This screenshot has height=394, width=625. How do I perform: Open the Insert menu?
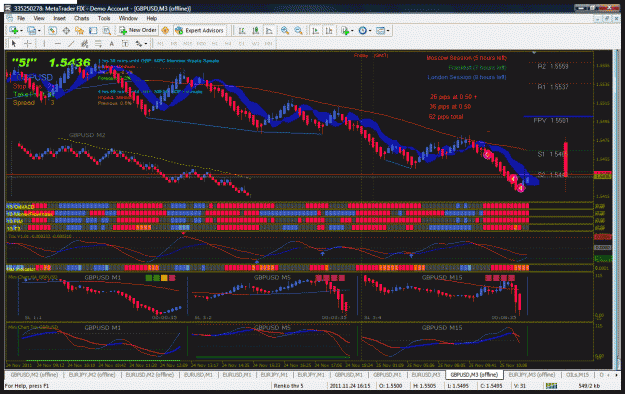click(x=59, y=18)
